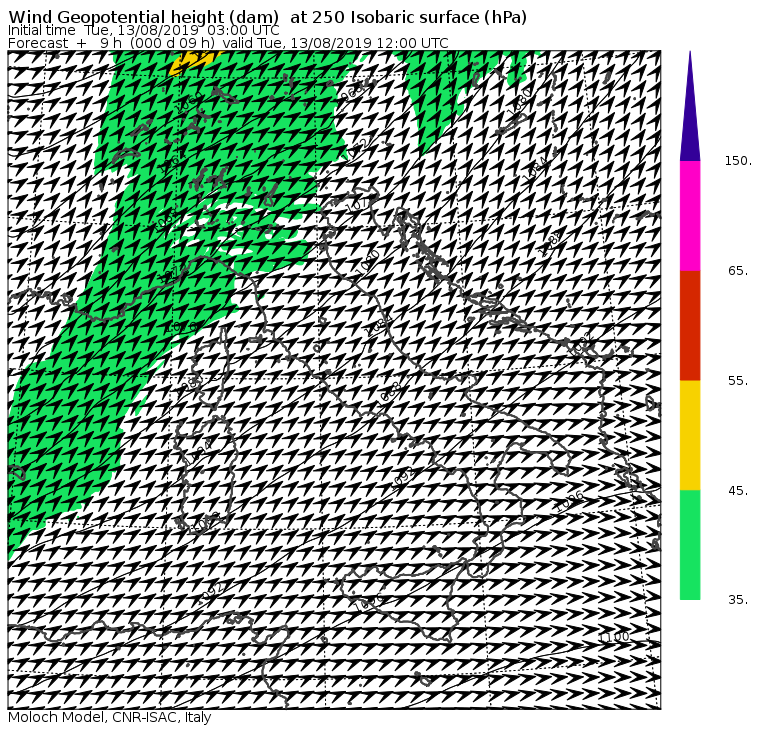The height and width of the screenshot is (731, 760).
Task: Click the magenta 65–150 color bar segment
Action: pyautogui.click(x=690, y=216)
